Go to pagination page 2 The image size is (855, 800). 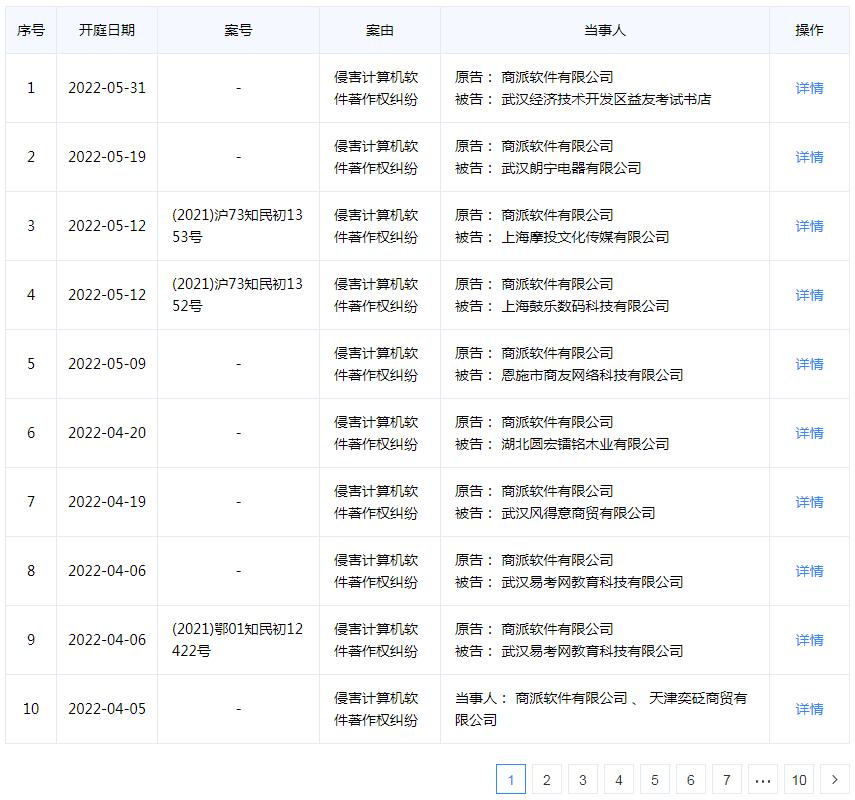[547, 779]
